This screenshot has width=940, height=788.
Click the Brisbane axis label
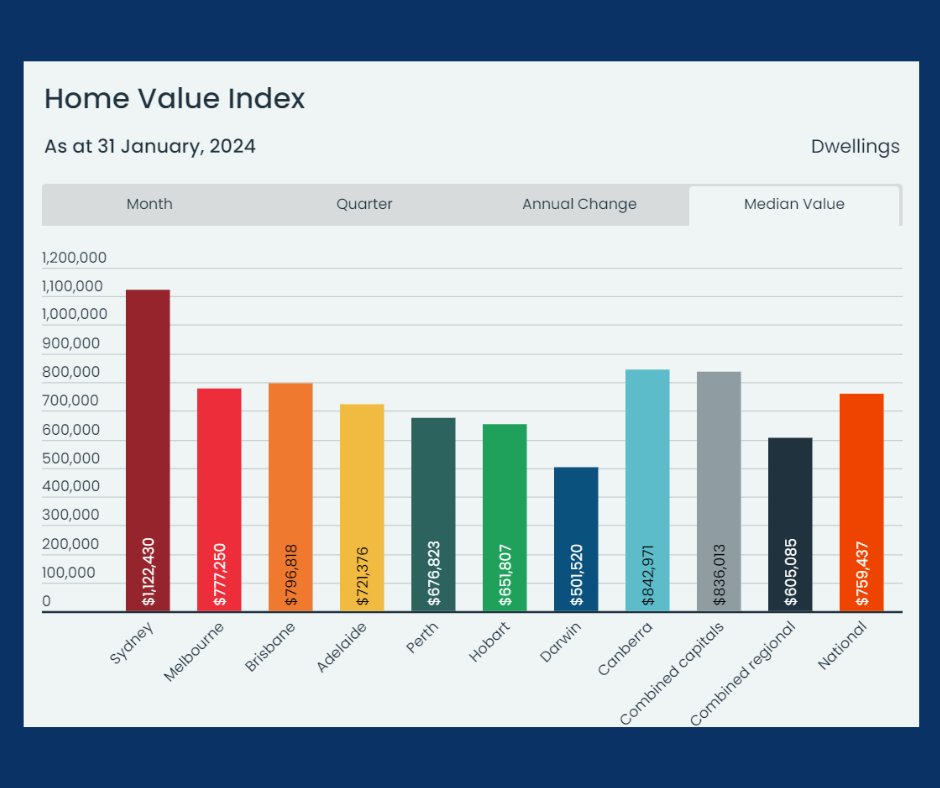tap(270, 648)
